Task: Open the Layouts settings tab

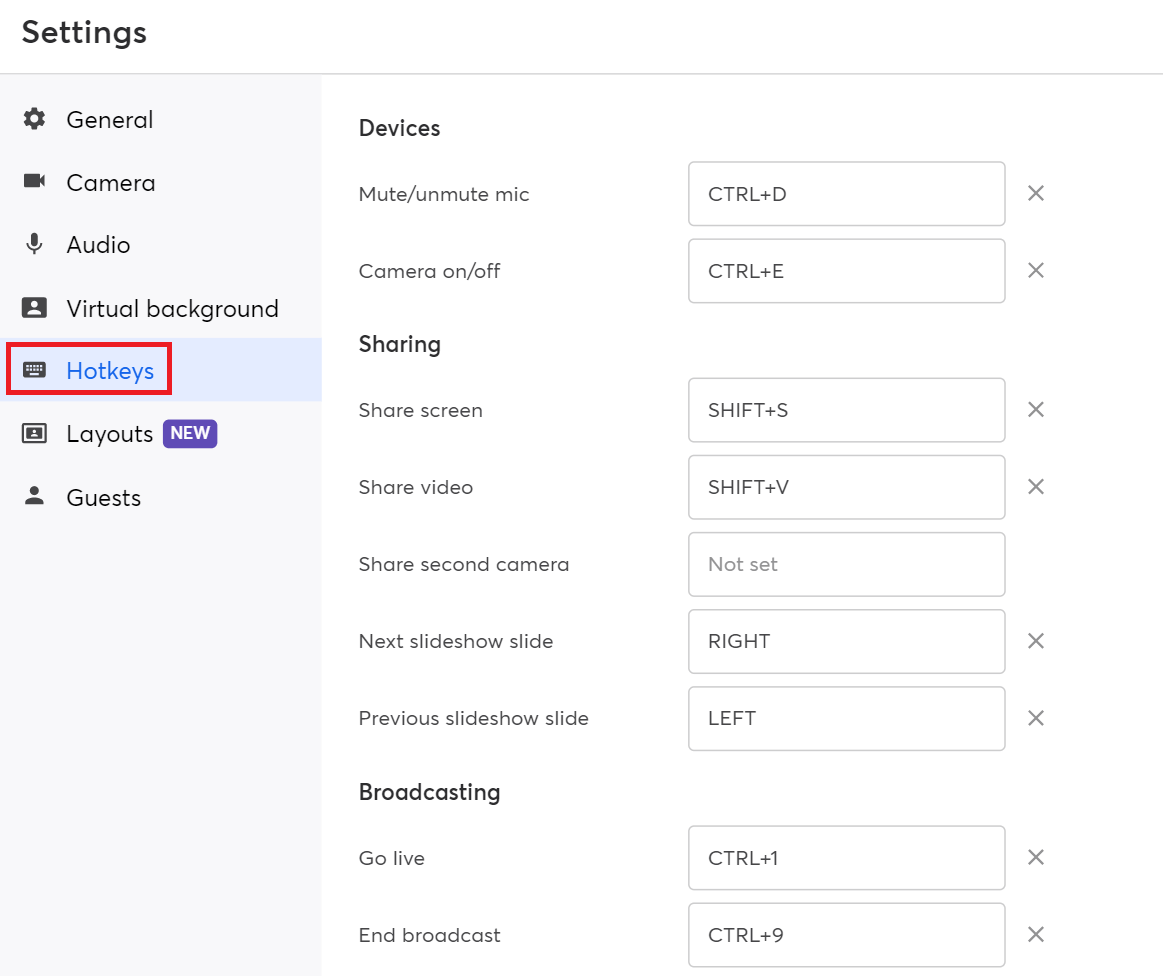Action: (109, 434)
